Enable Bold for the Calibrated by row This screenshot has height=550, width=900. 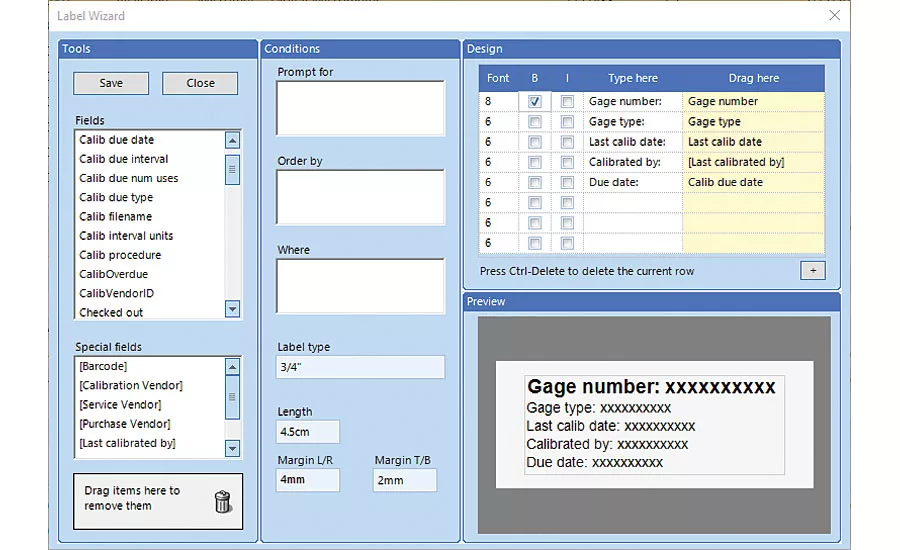(x=534, y=162)
